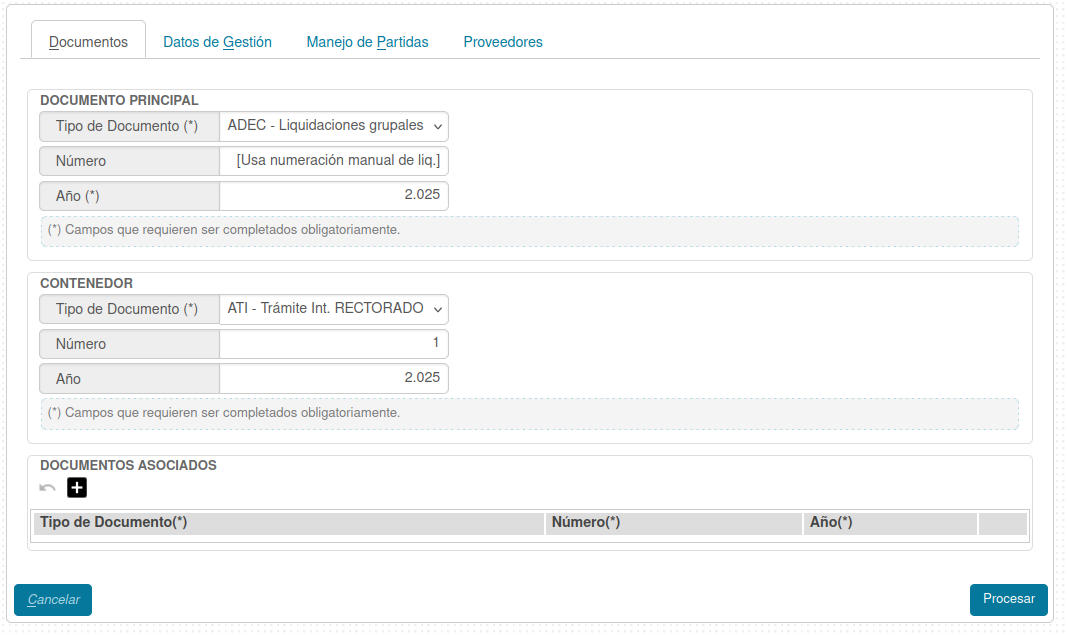Click the Número field in Documento Principal

tap(334, 161)
